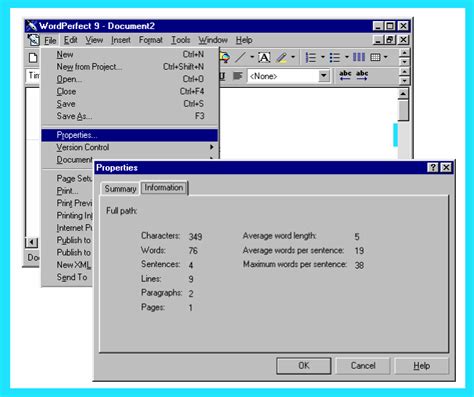This screenshot has height=397, width=474.
Task: Click the vertical scrollbar up arrow
Action: click(403, 94)
